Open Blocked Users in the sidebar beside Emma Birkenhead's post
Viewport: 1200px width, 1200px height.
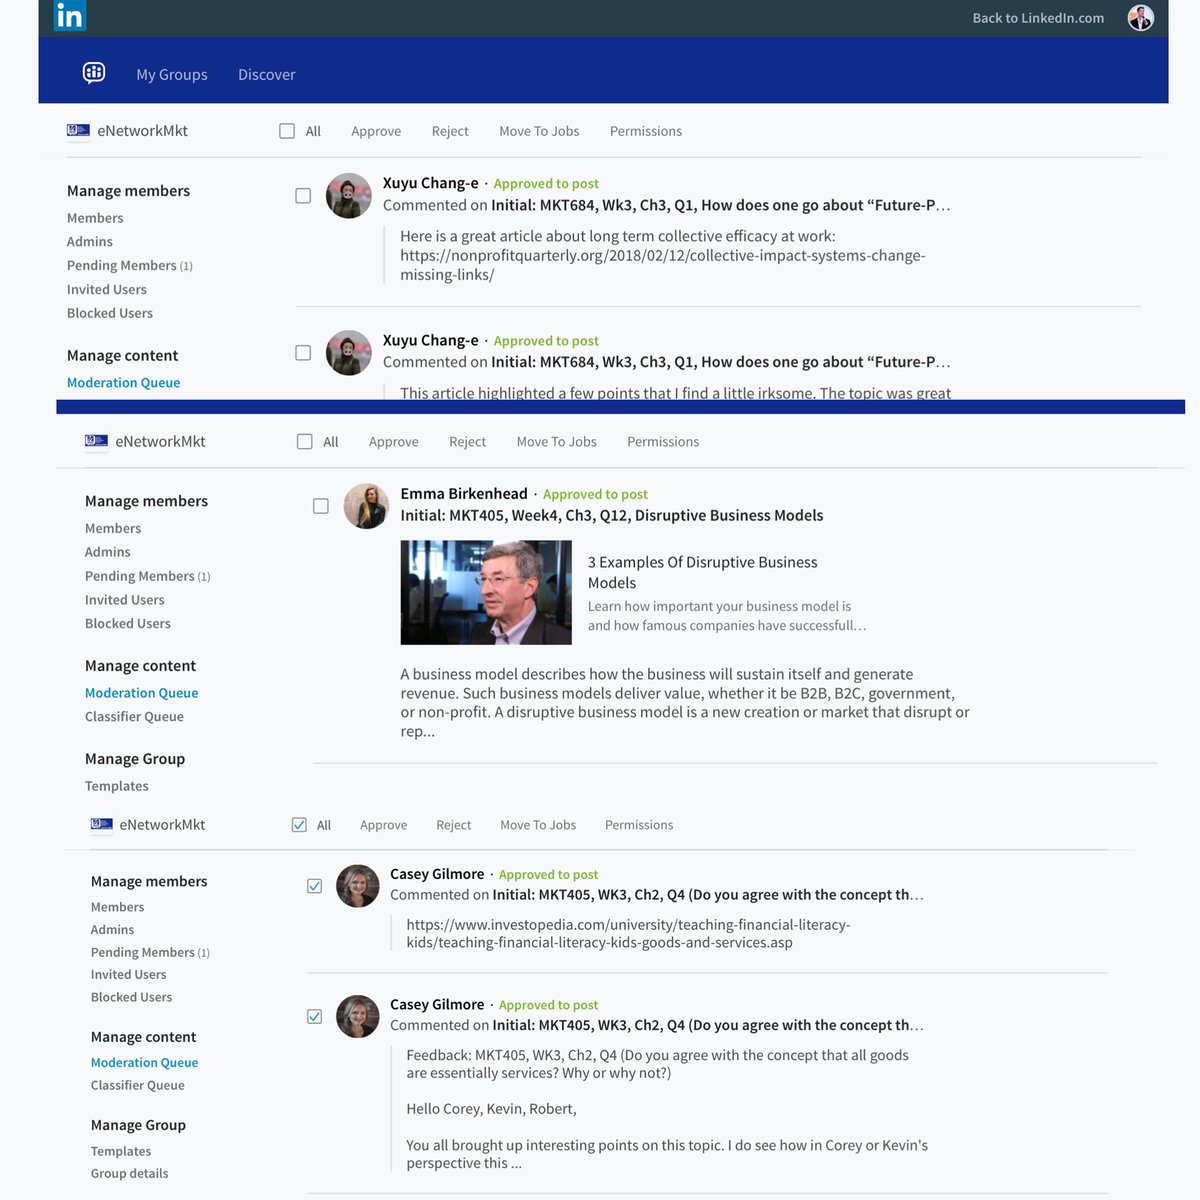point(128,623)
